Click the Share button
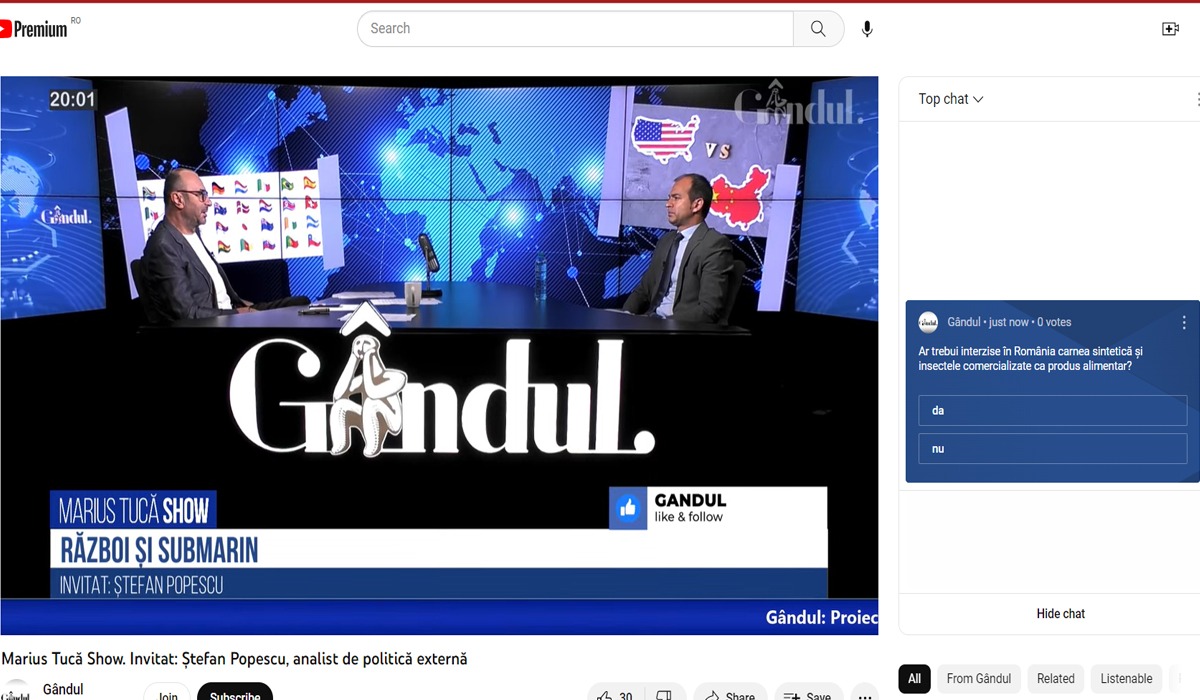The image size is (1200, 700). 730,693
